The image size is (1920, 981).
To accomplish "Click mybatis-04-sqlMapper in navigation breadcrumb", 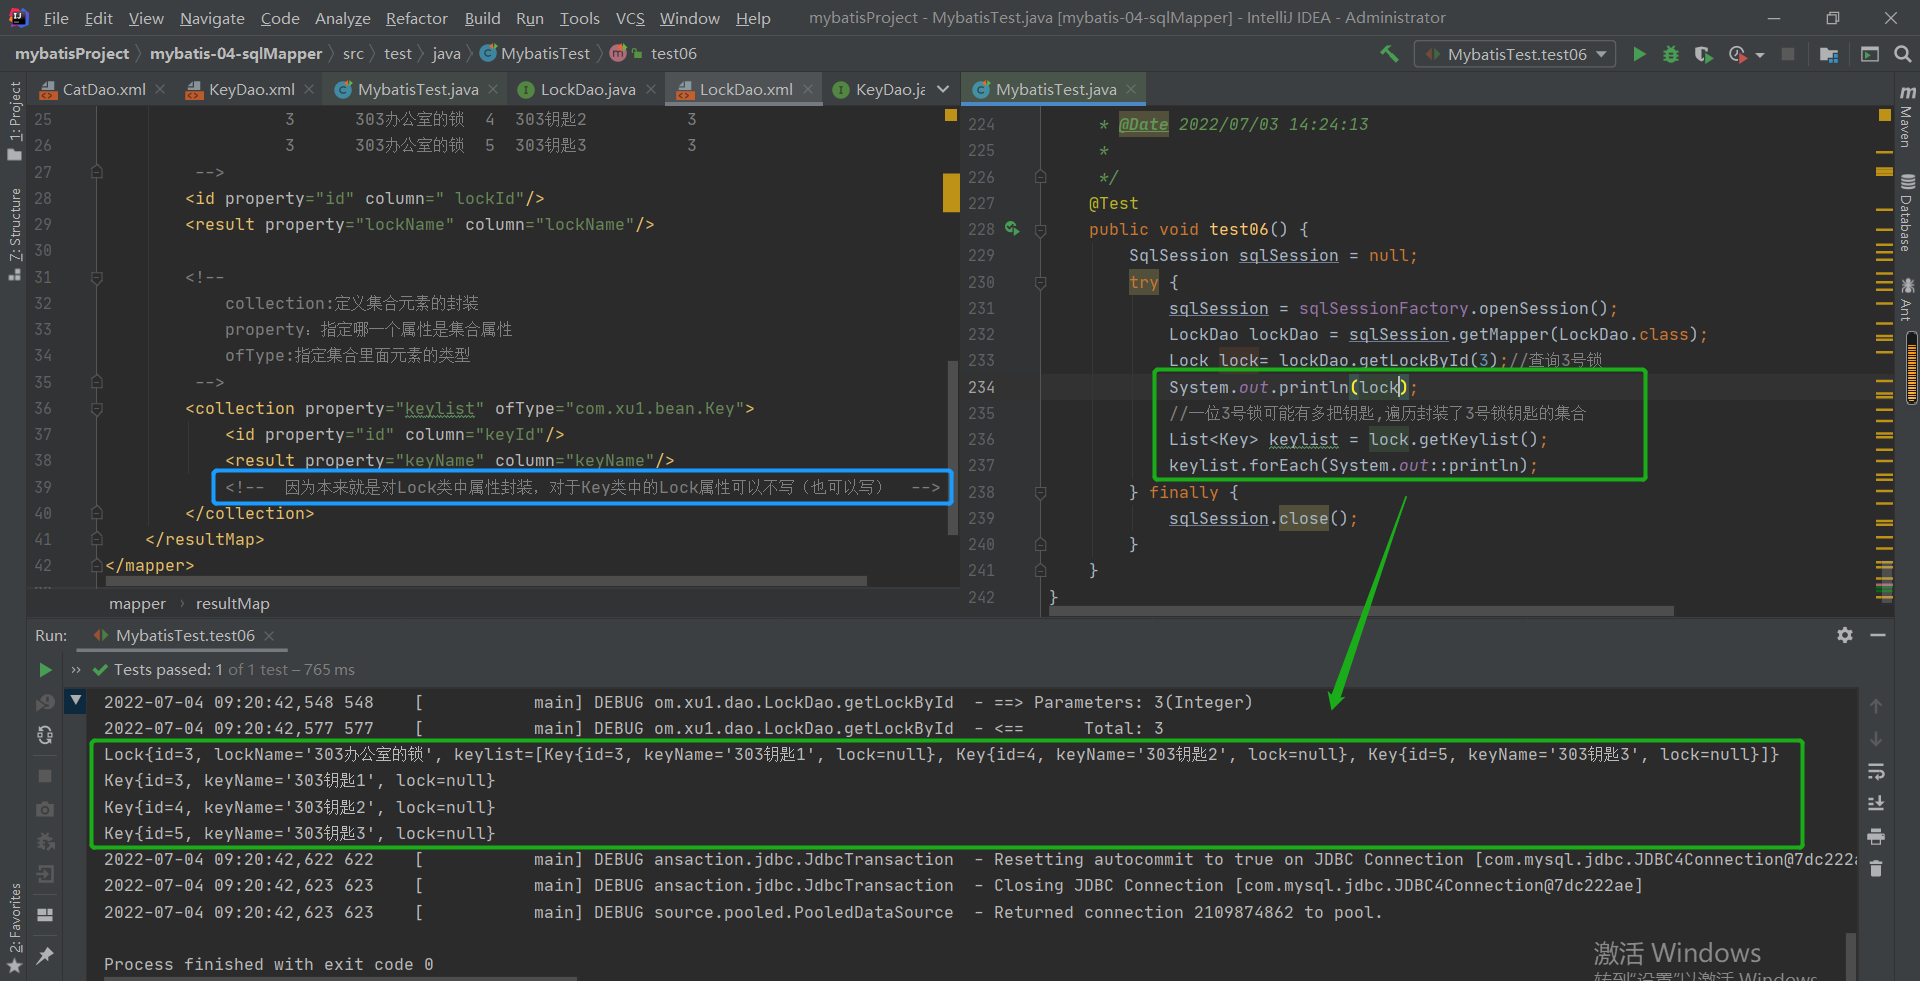I will (x=236, y=53).
